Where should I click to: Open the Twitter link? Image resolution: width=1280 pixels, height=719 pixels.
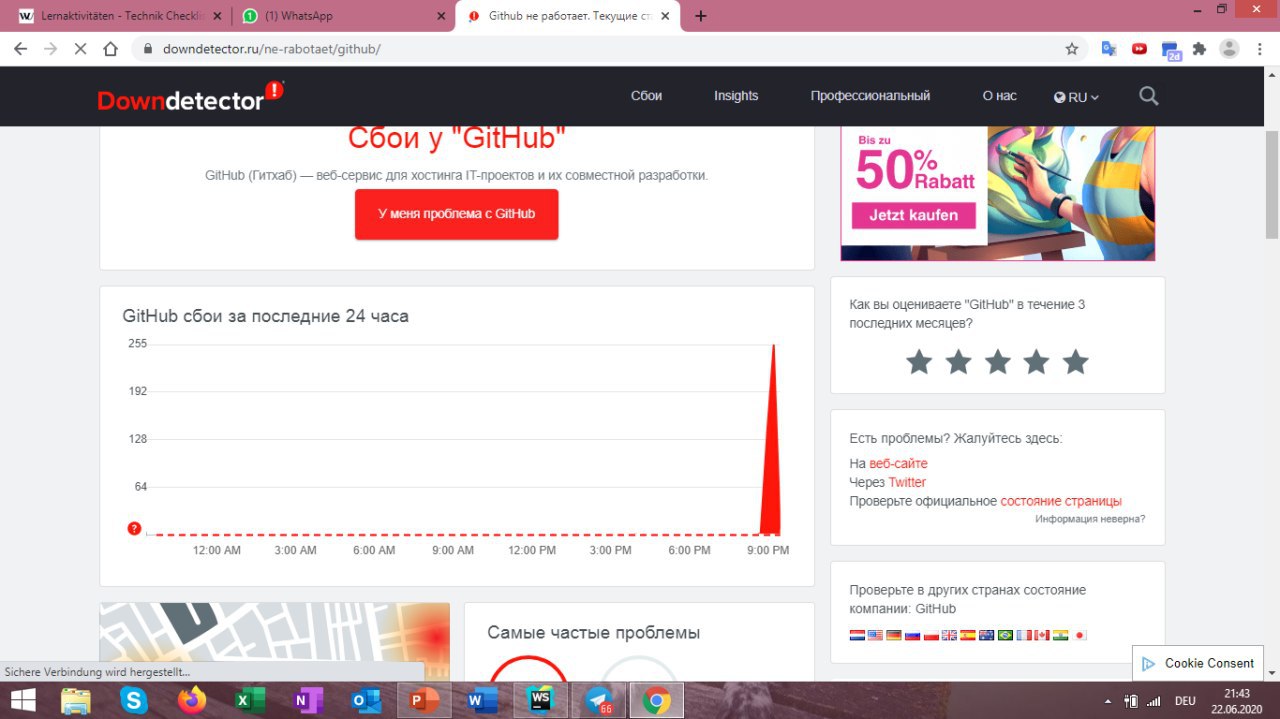click(907, 482)
